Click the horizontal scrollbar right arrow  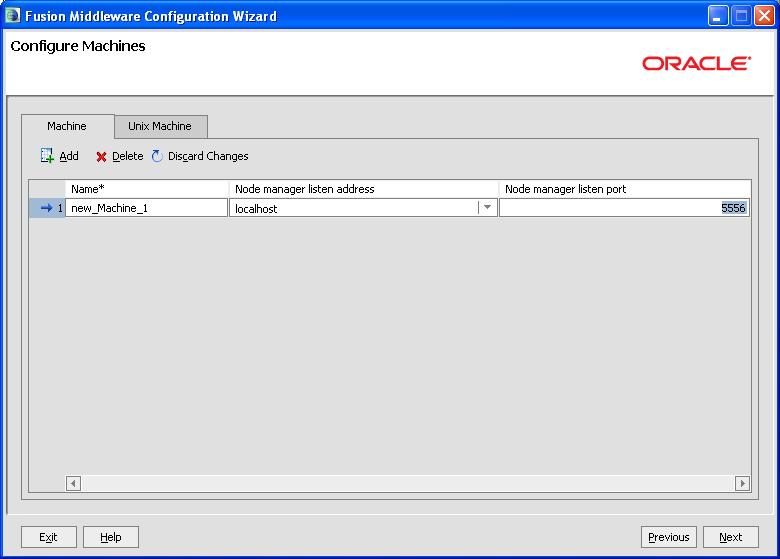point(742,483)
